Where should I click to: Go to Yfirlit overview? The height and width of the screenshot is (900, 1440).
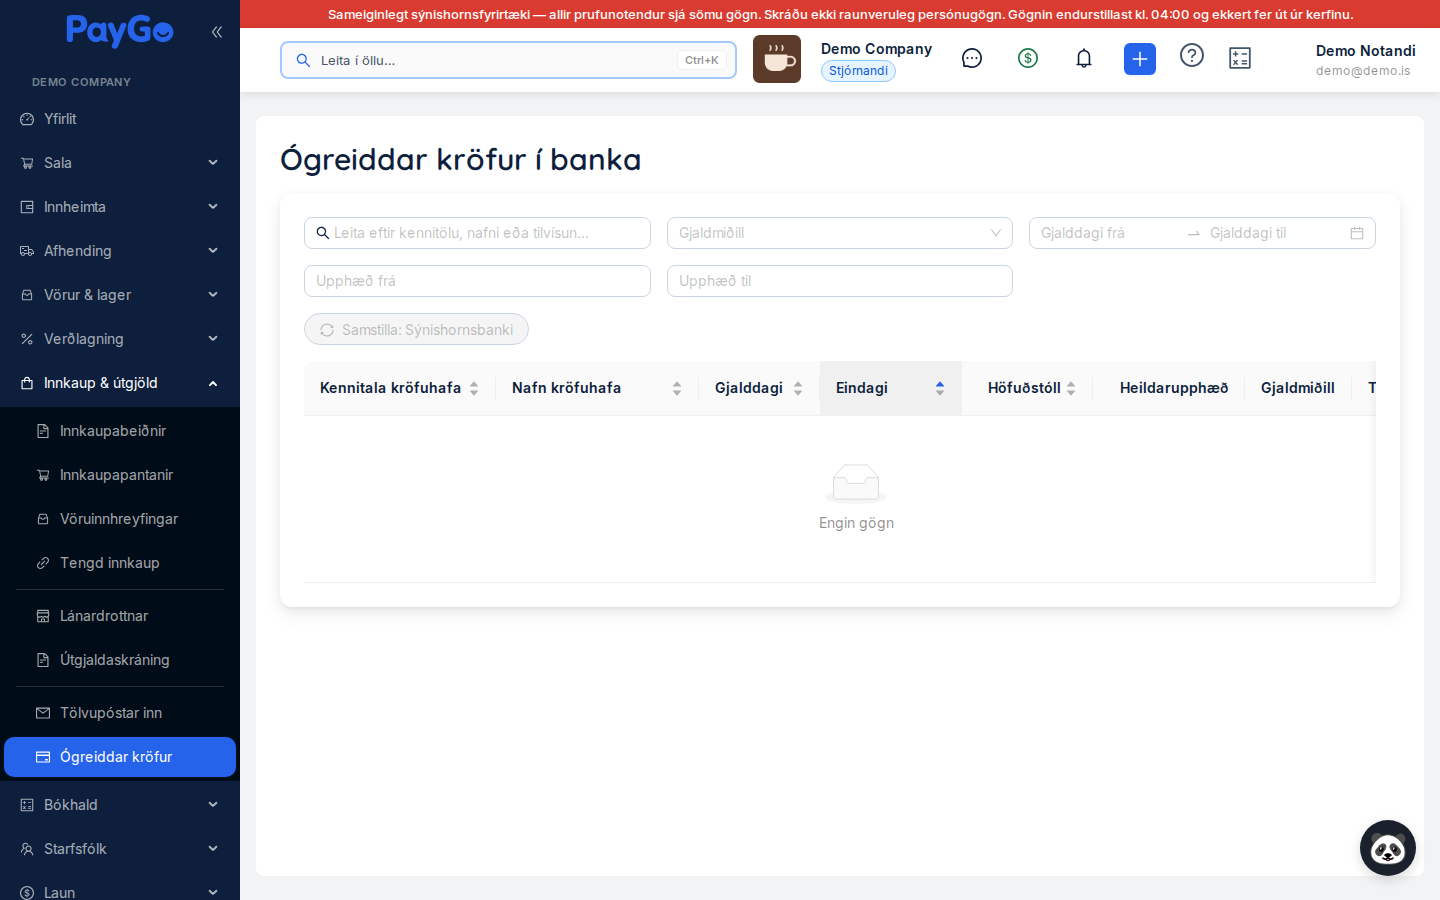coord(120,119)
